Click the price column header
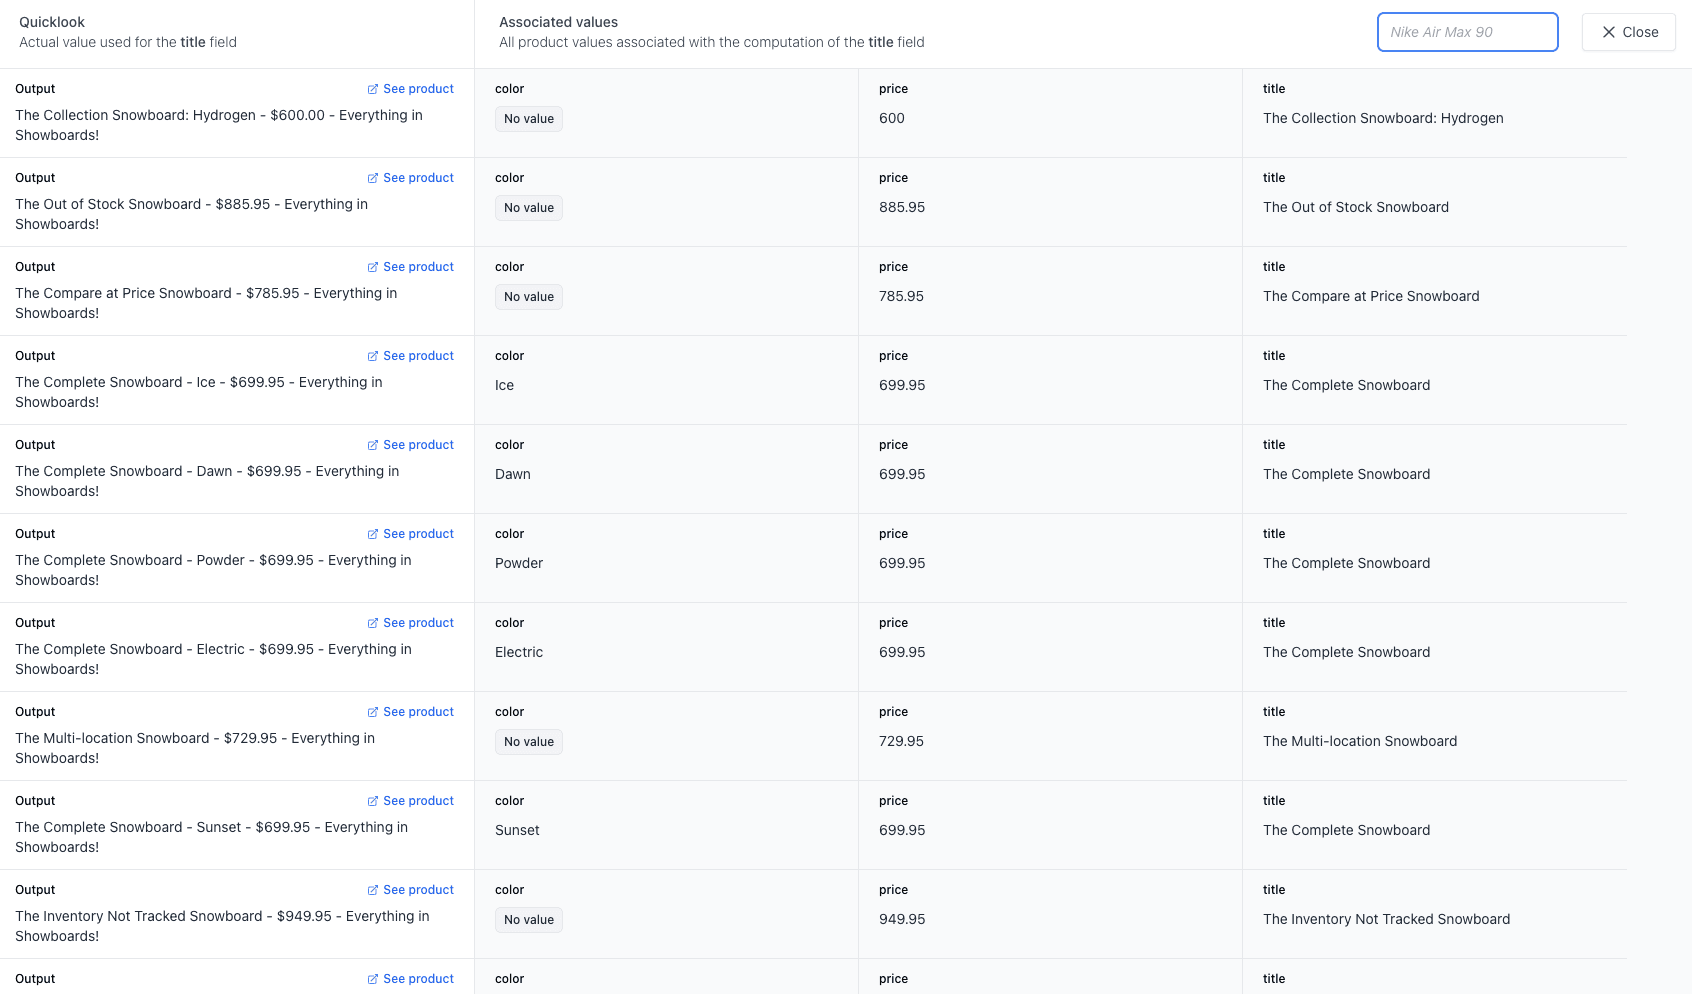The image size is (1692, 994). pyautogui.click(x=893, y=89)
